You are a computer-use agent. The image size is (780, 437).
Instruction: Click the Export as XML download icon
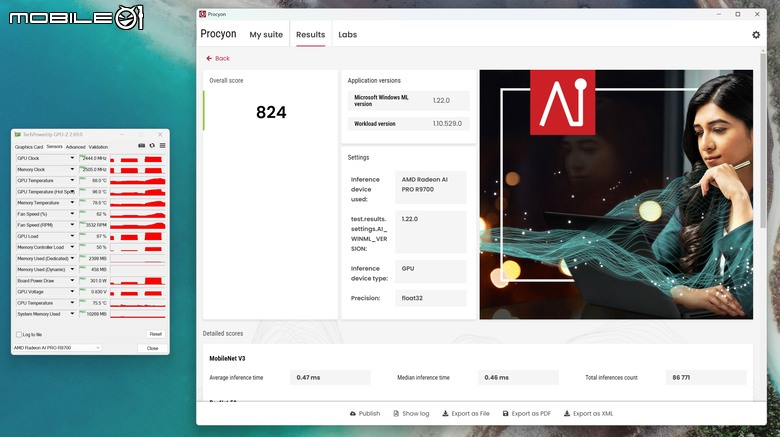[567, 414]
